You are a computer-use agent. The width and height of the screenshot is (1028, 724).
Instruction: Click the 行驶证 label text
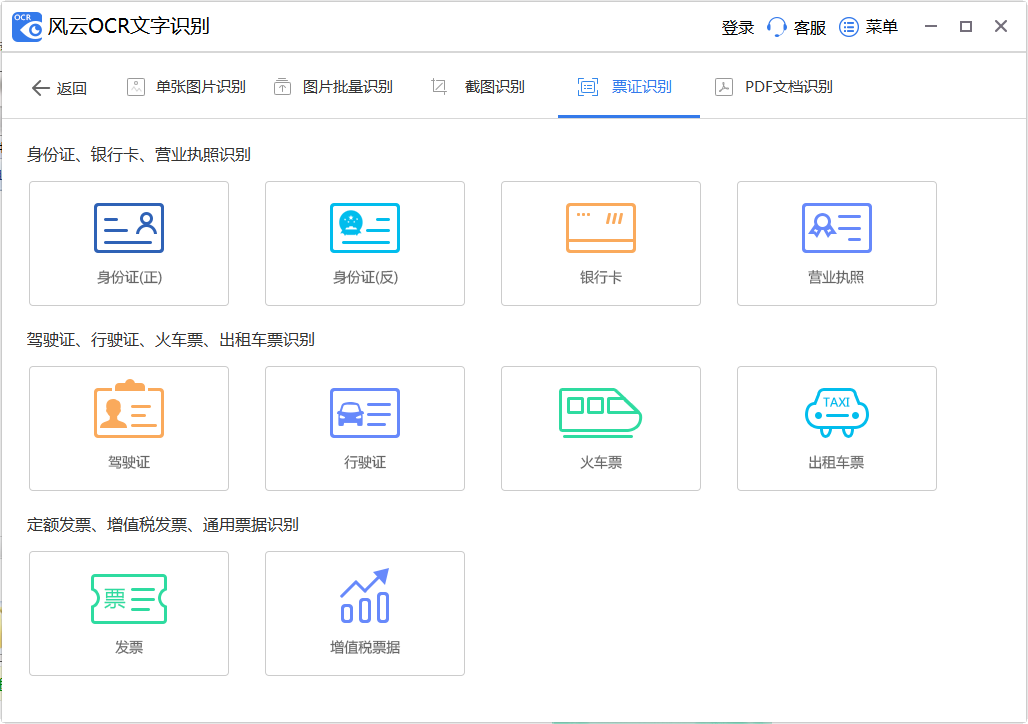coord(365,462)
